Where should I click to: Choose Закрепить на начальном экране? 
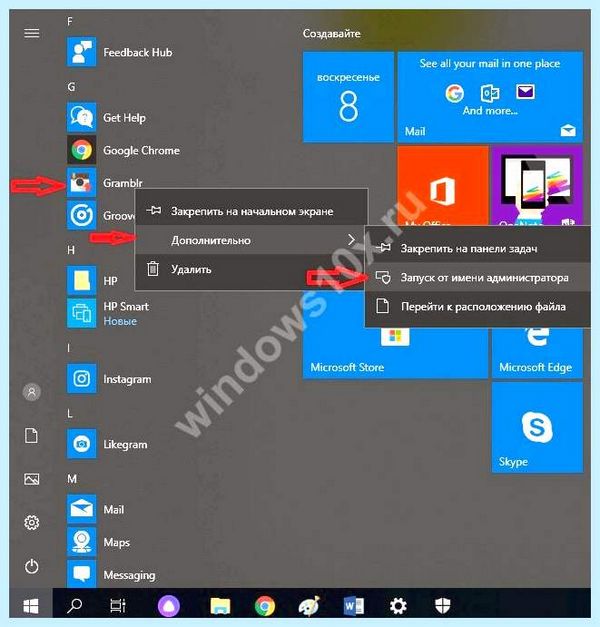coord(251,211)
